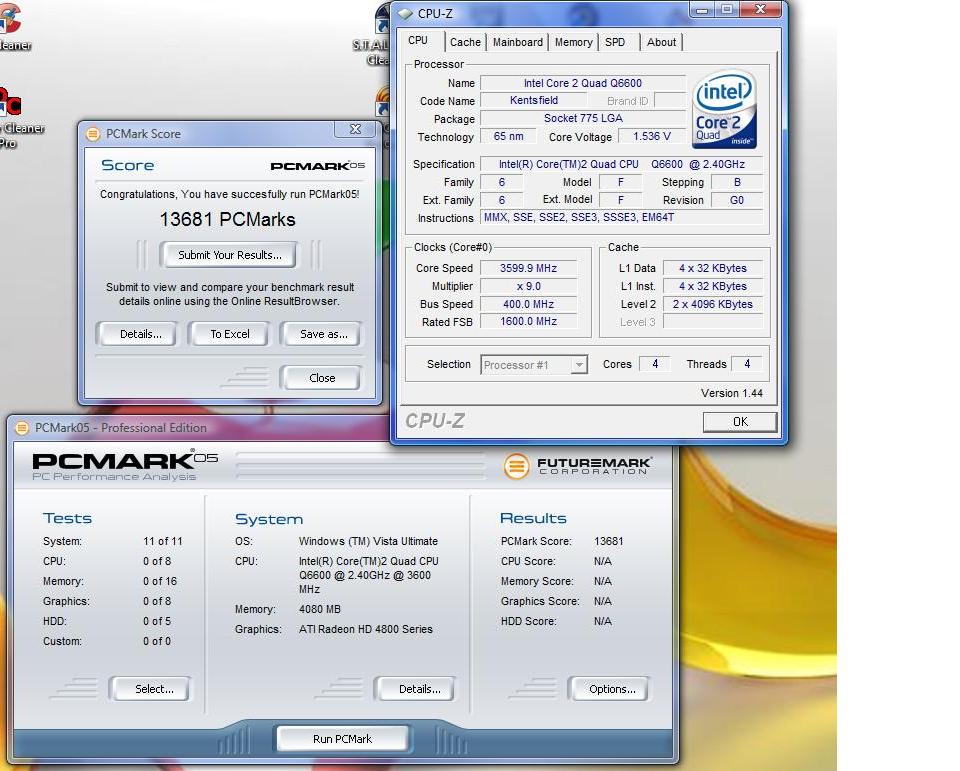Click the Technology value 65 nm

point(508,136)
